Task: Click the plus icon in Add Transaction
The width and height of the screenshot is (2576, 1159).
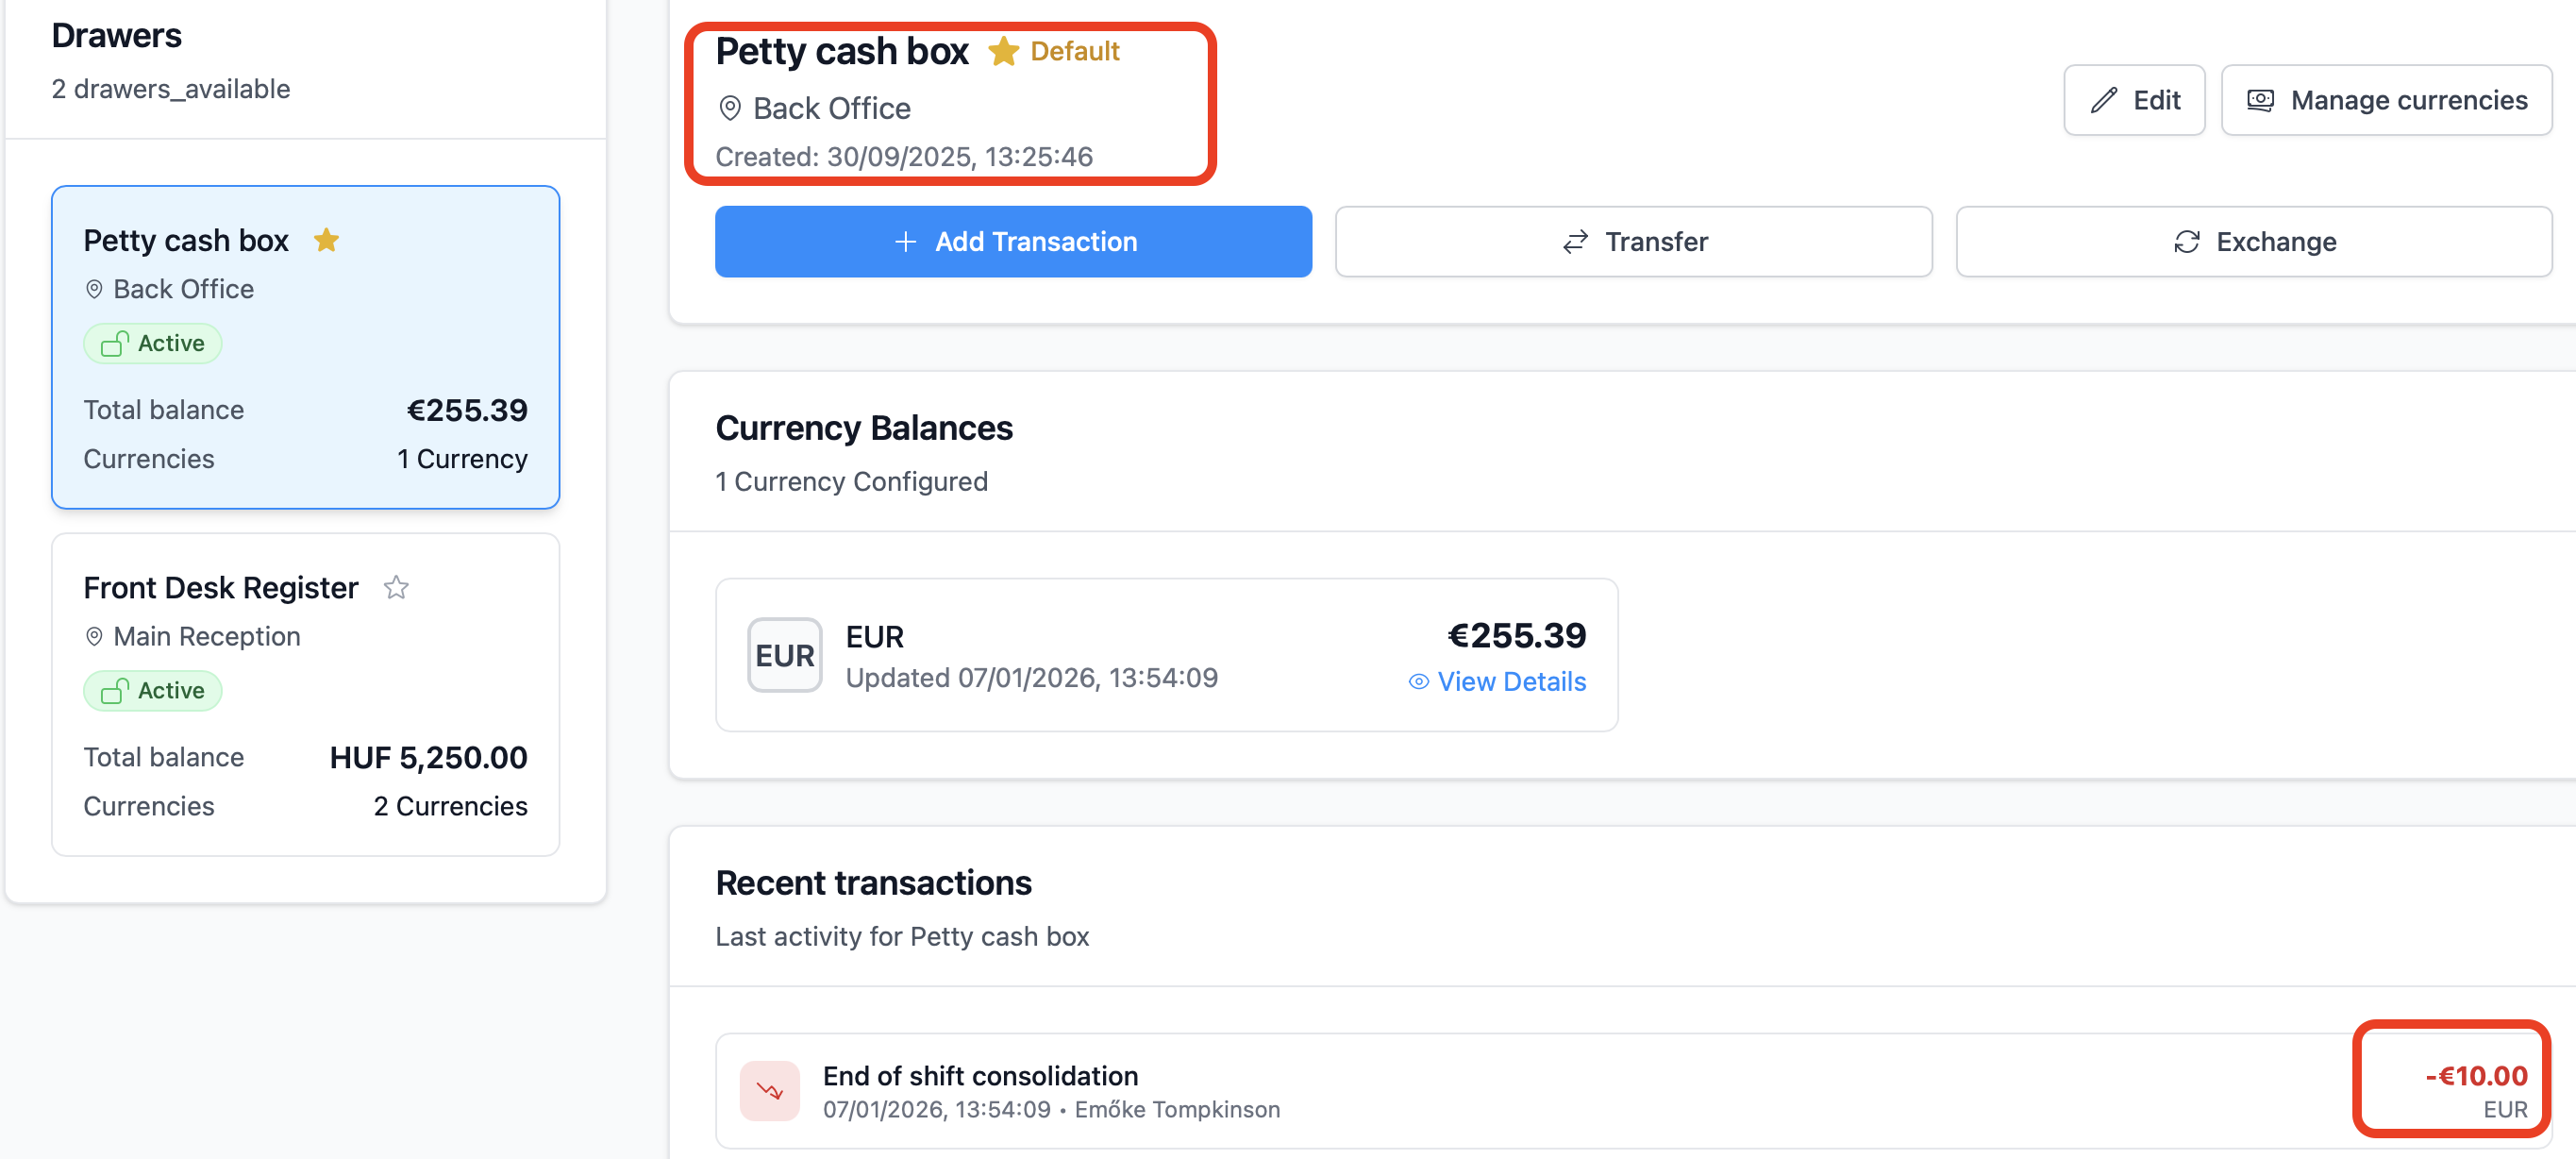Action: 905,242
